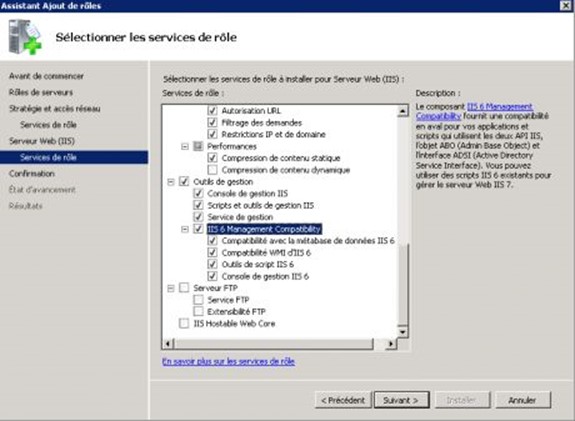Screen dimensions: 575x421
Task: Close the Assistant Ajout de rôles window
Action: (x=566, y=6)
